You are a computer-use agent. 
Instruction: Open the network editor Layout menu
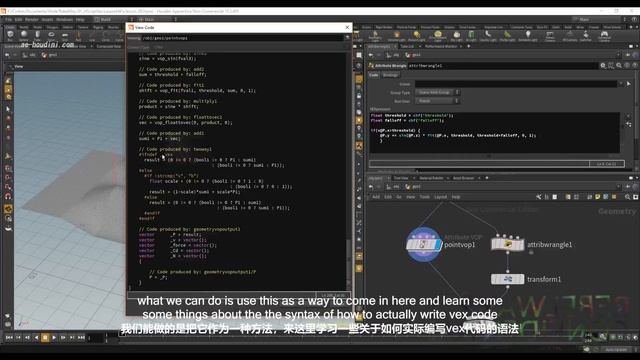point(440,197)
